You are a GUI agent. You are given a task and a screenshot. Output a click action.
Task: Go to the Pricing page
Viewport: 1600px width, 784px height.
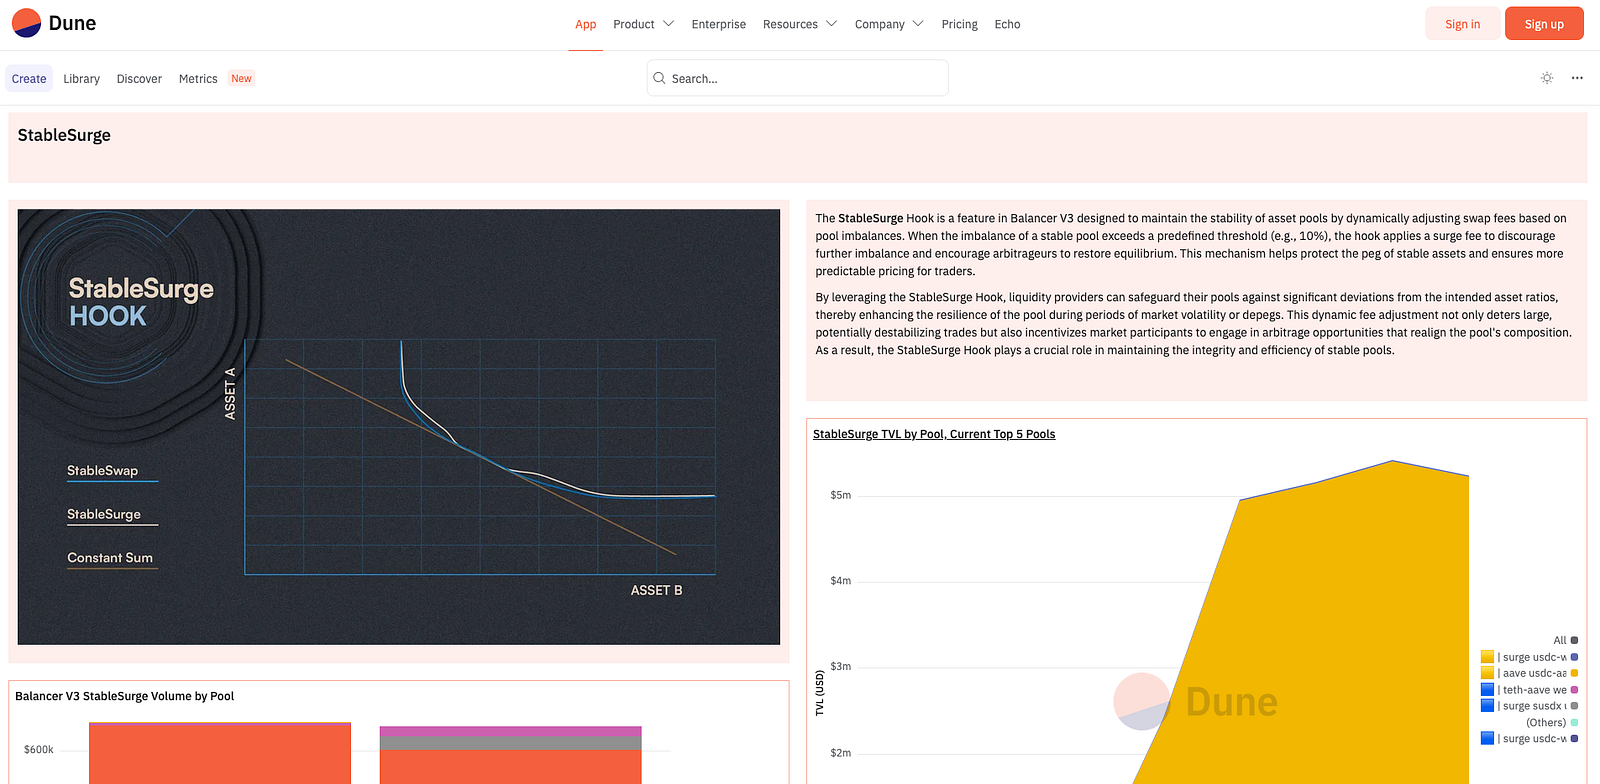pyautogui.click(x=960, y=24)
